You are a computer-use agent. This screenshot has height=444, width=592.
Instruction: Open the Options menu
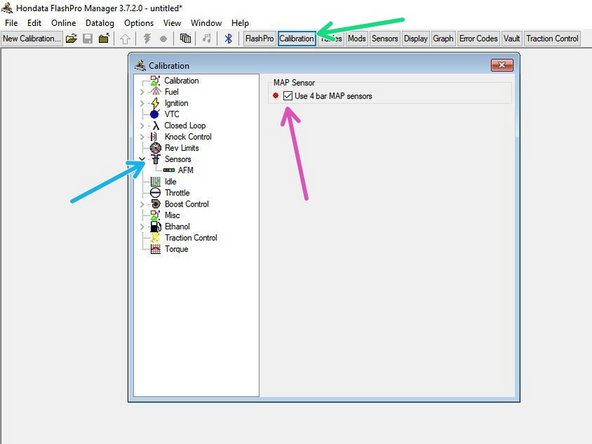point(139,23)
